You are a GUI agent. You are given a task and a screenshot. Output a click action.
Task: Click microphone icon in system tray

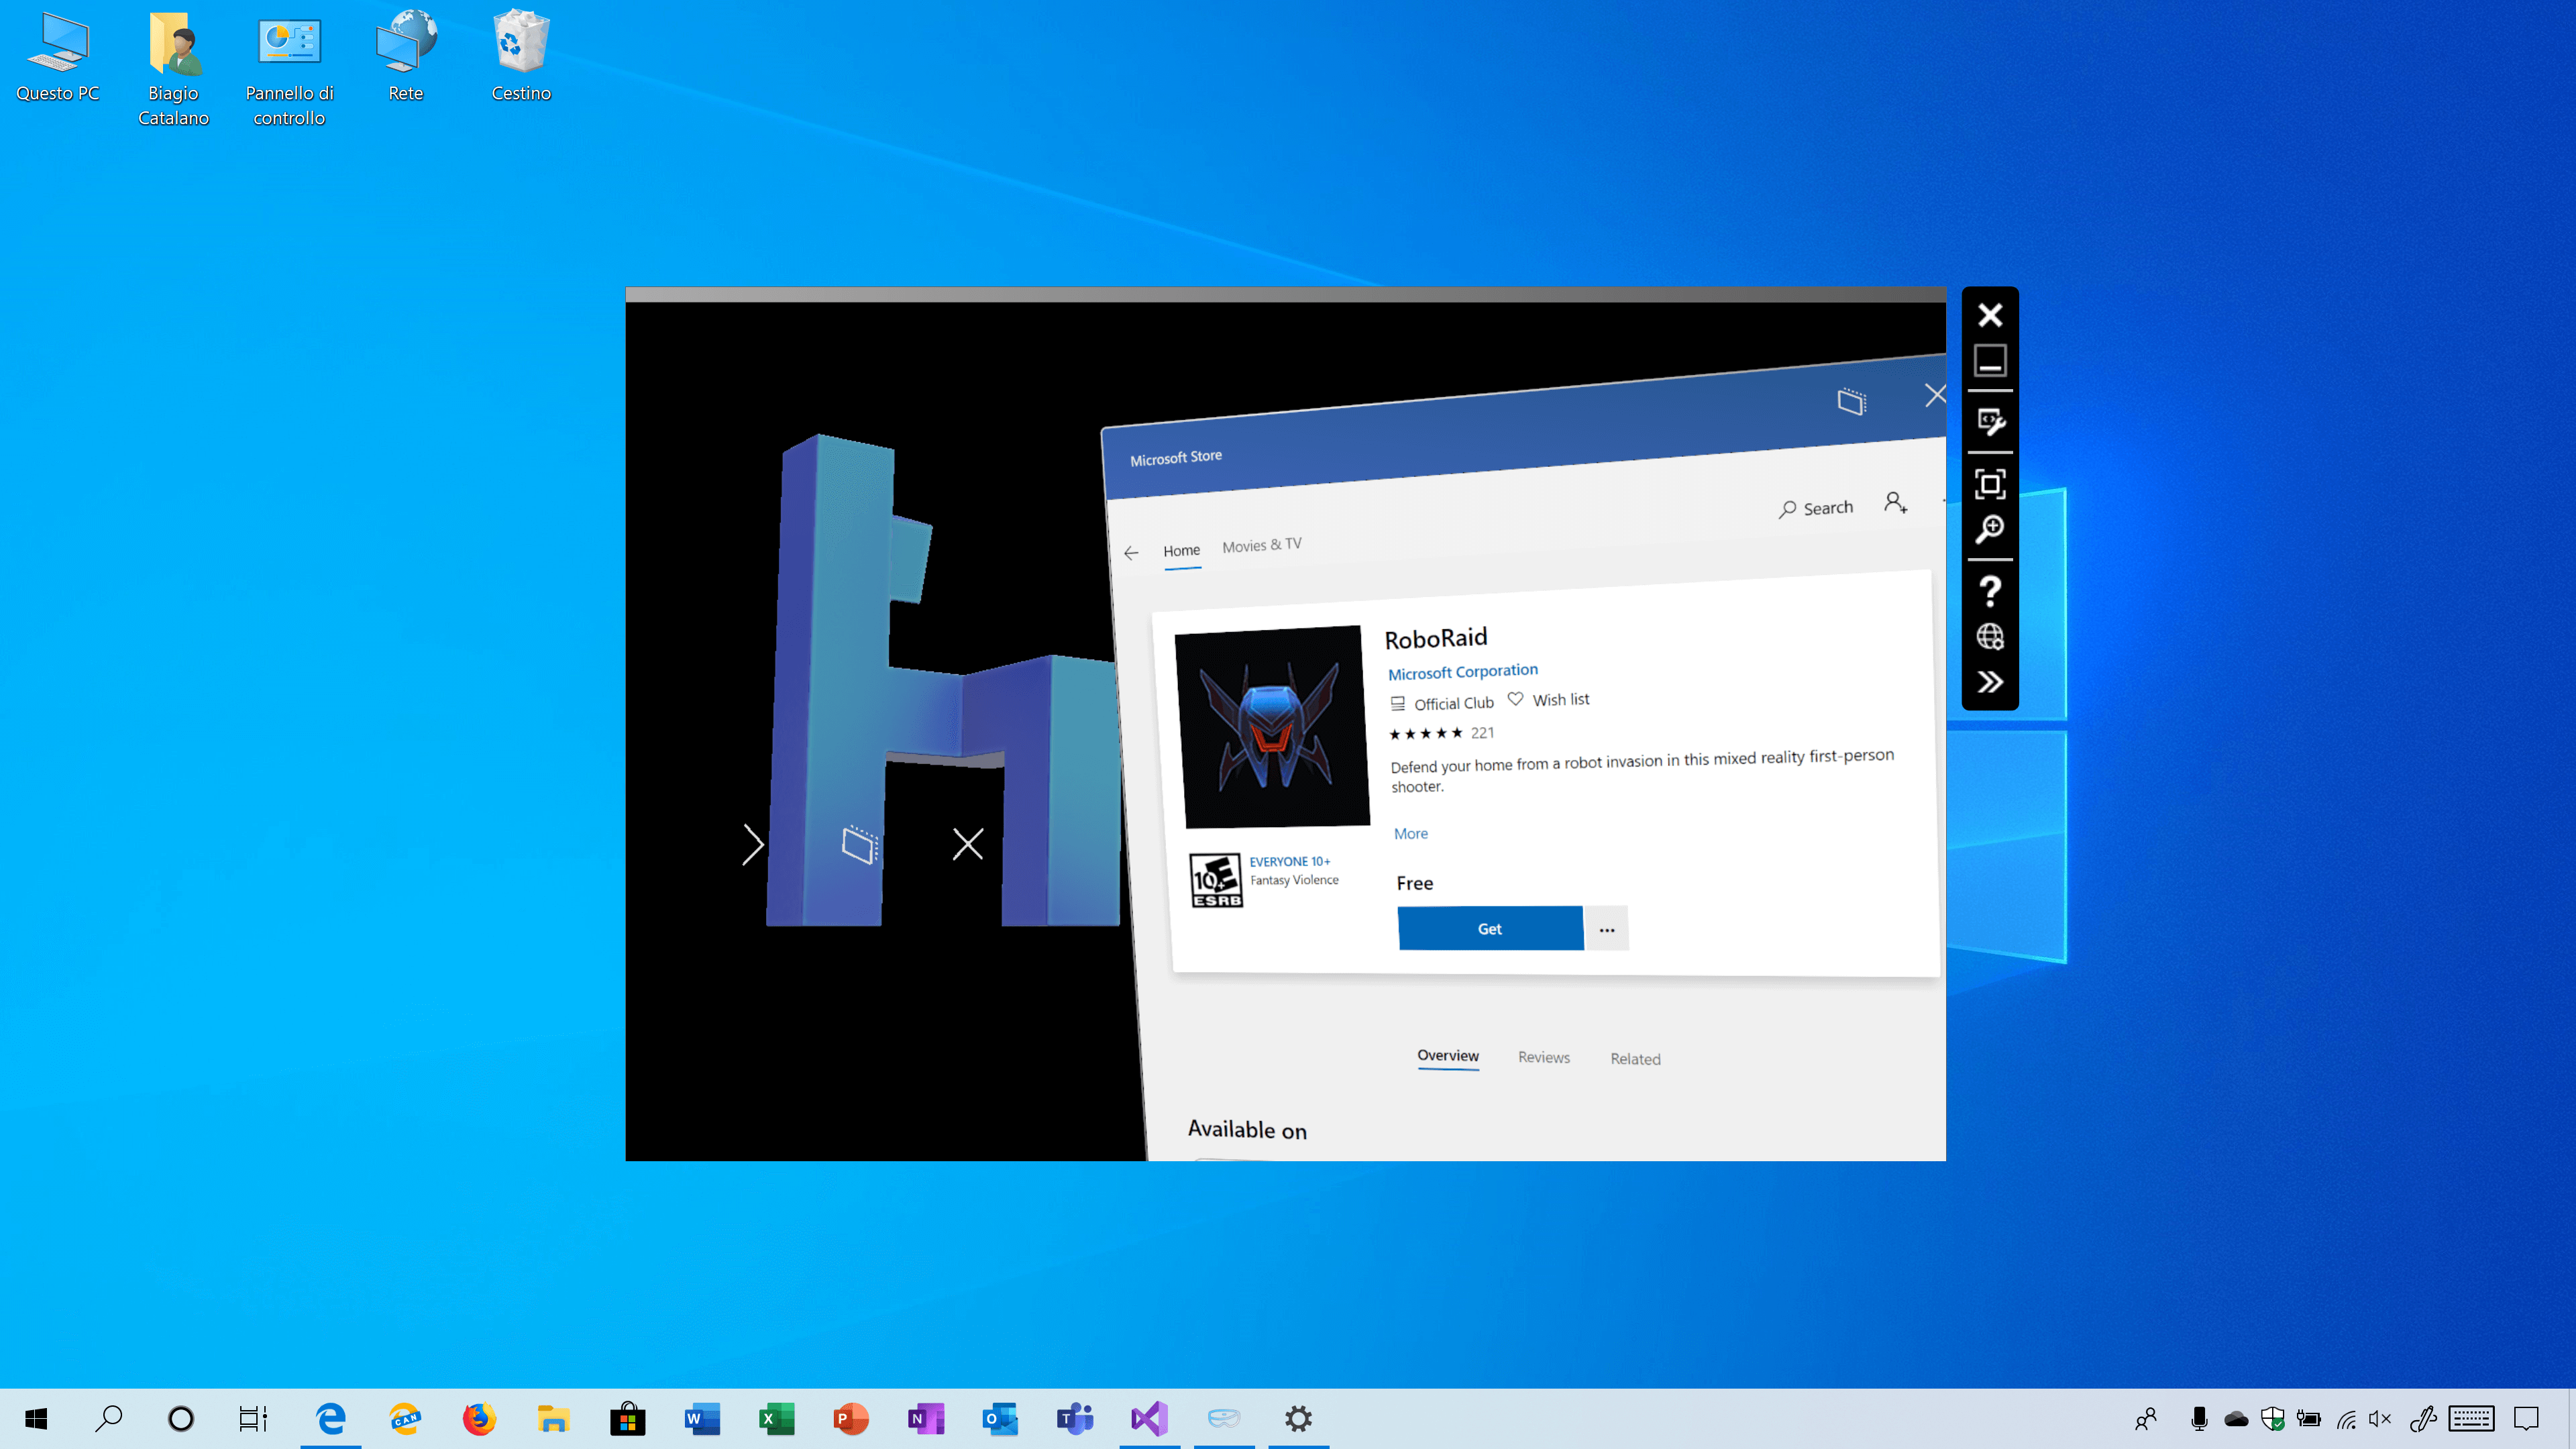coord(2199,1419)
